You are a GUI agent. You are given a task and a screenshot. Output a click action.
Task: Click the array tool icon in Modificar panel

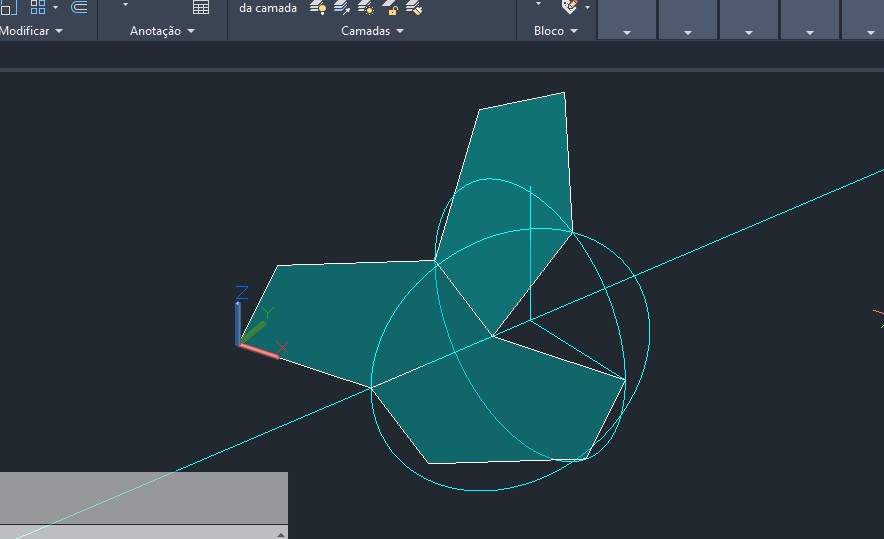click(x=38, y=7)
